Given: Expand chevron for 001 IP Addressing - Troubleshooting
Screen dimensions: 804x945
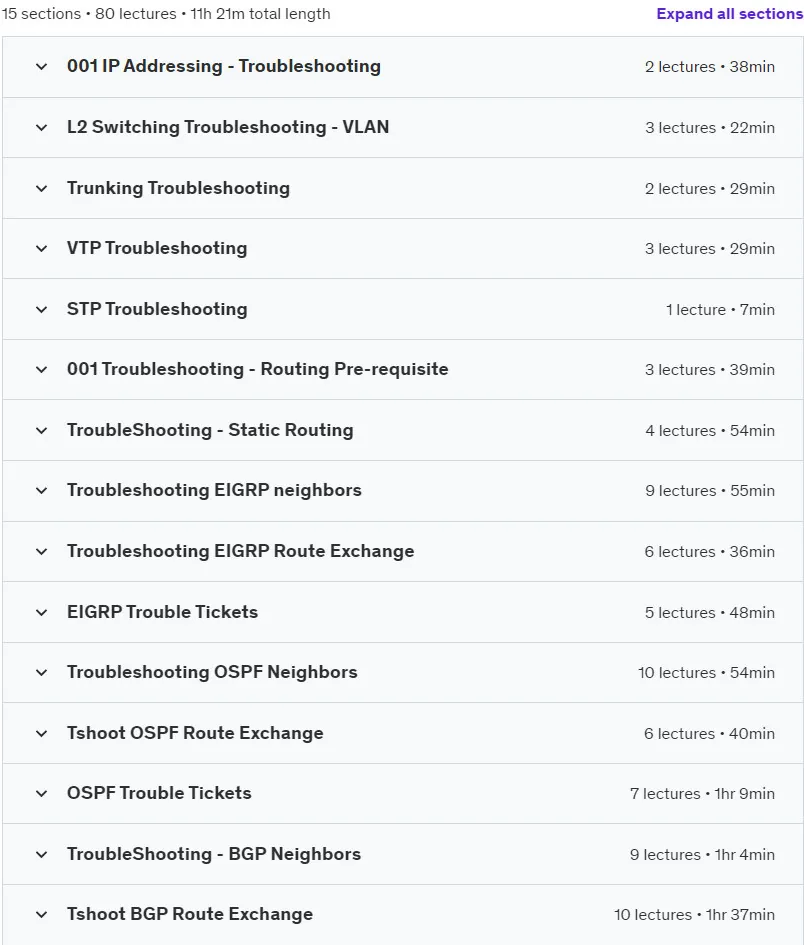Looking at the screenshot, I should [42, 66].
